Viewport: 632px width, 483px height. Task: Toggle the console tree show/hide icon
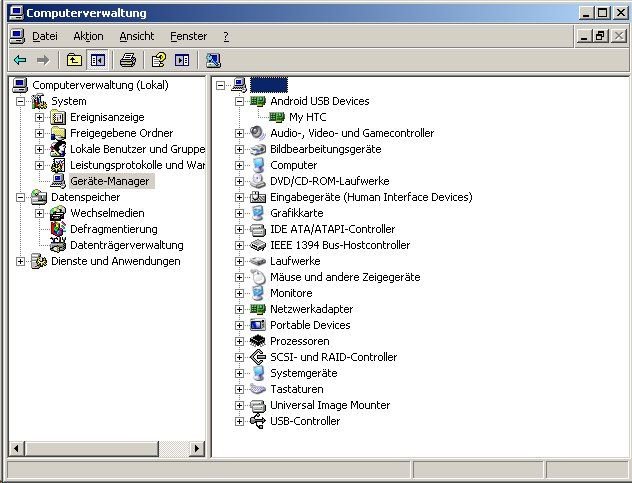[98, 60]
